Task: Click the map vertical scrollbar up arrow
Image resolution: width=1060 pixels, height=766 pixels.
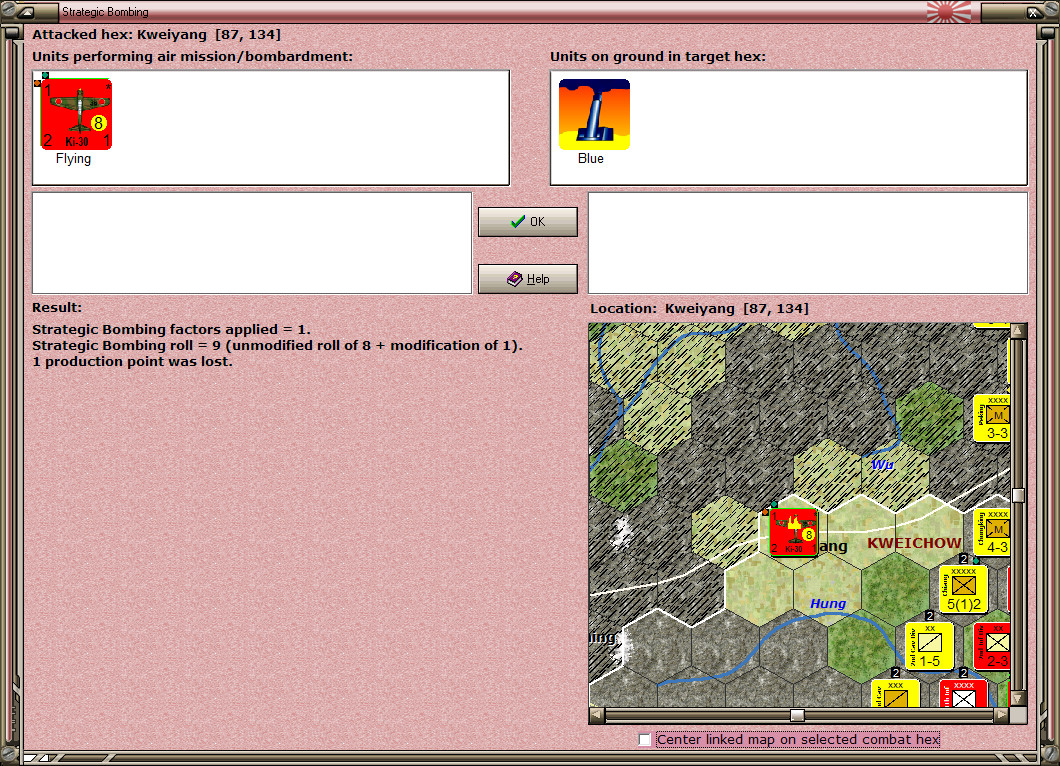Action: click(x=1018, y=331)
